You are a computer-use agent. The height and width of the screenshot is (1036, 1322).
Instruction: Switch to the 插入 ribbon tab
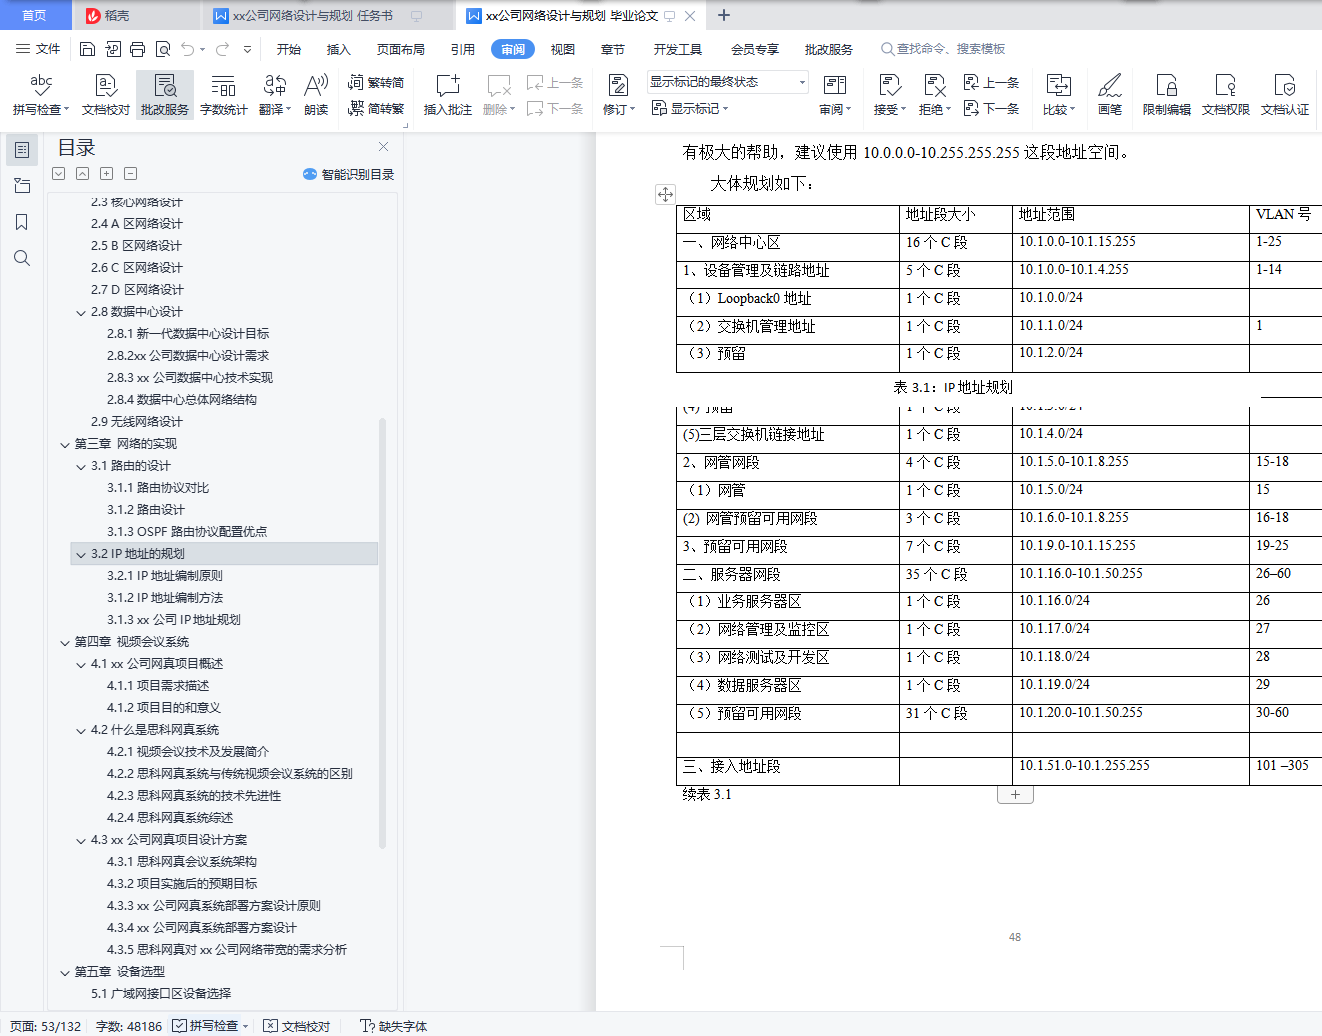[x=339, y=49]
